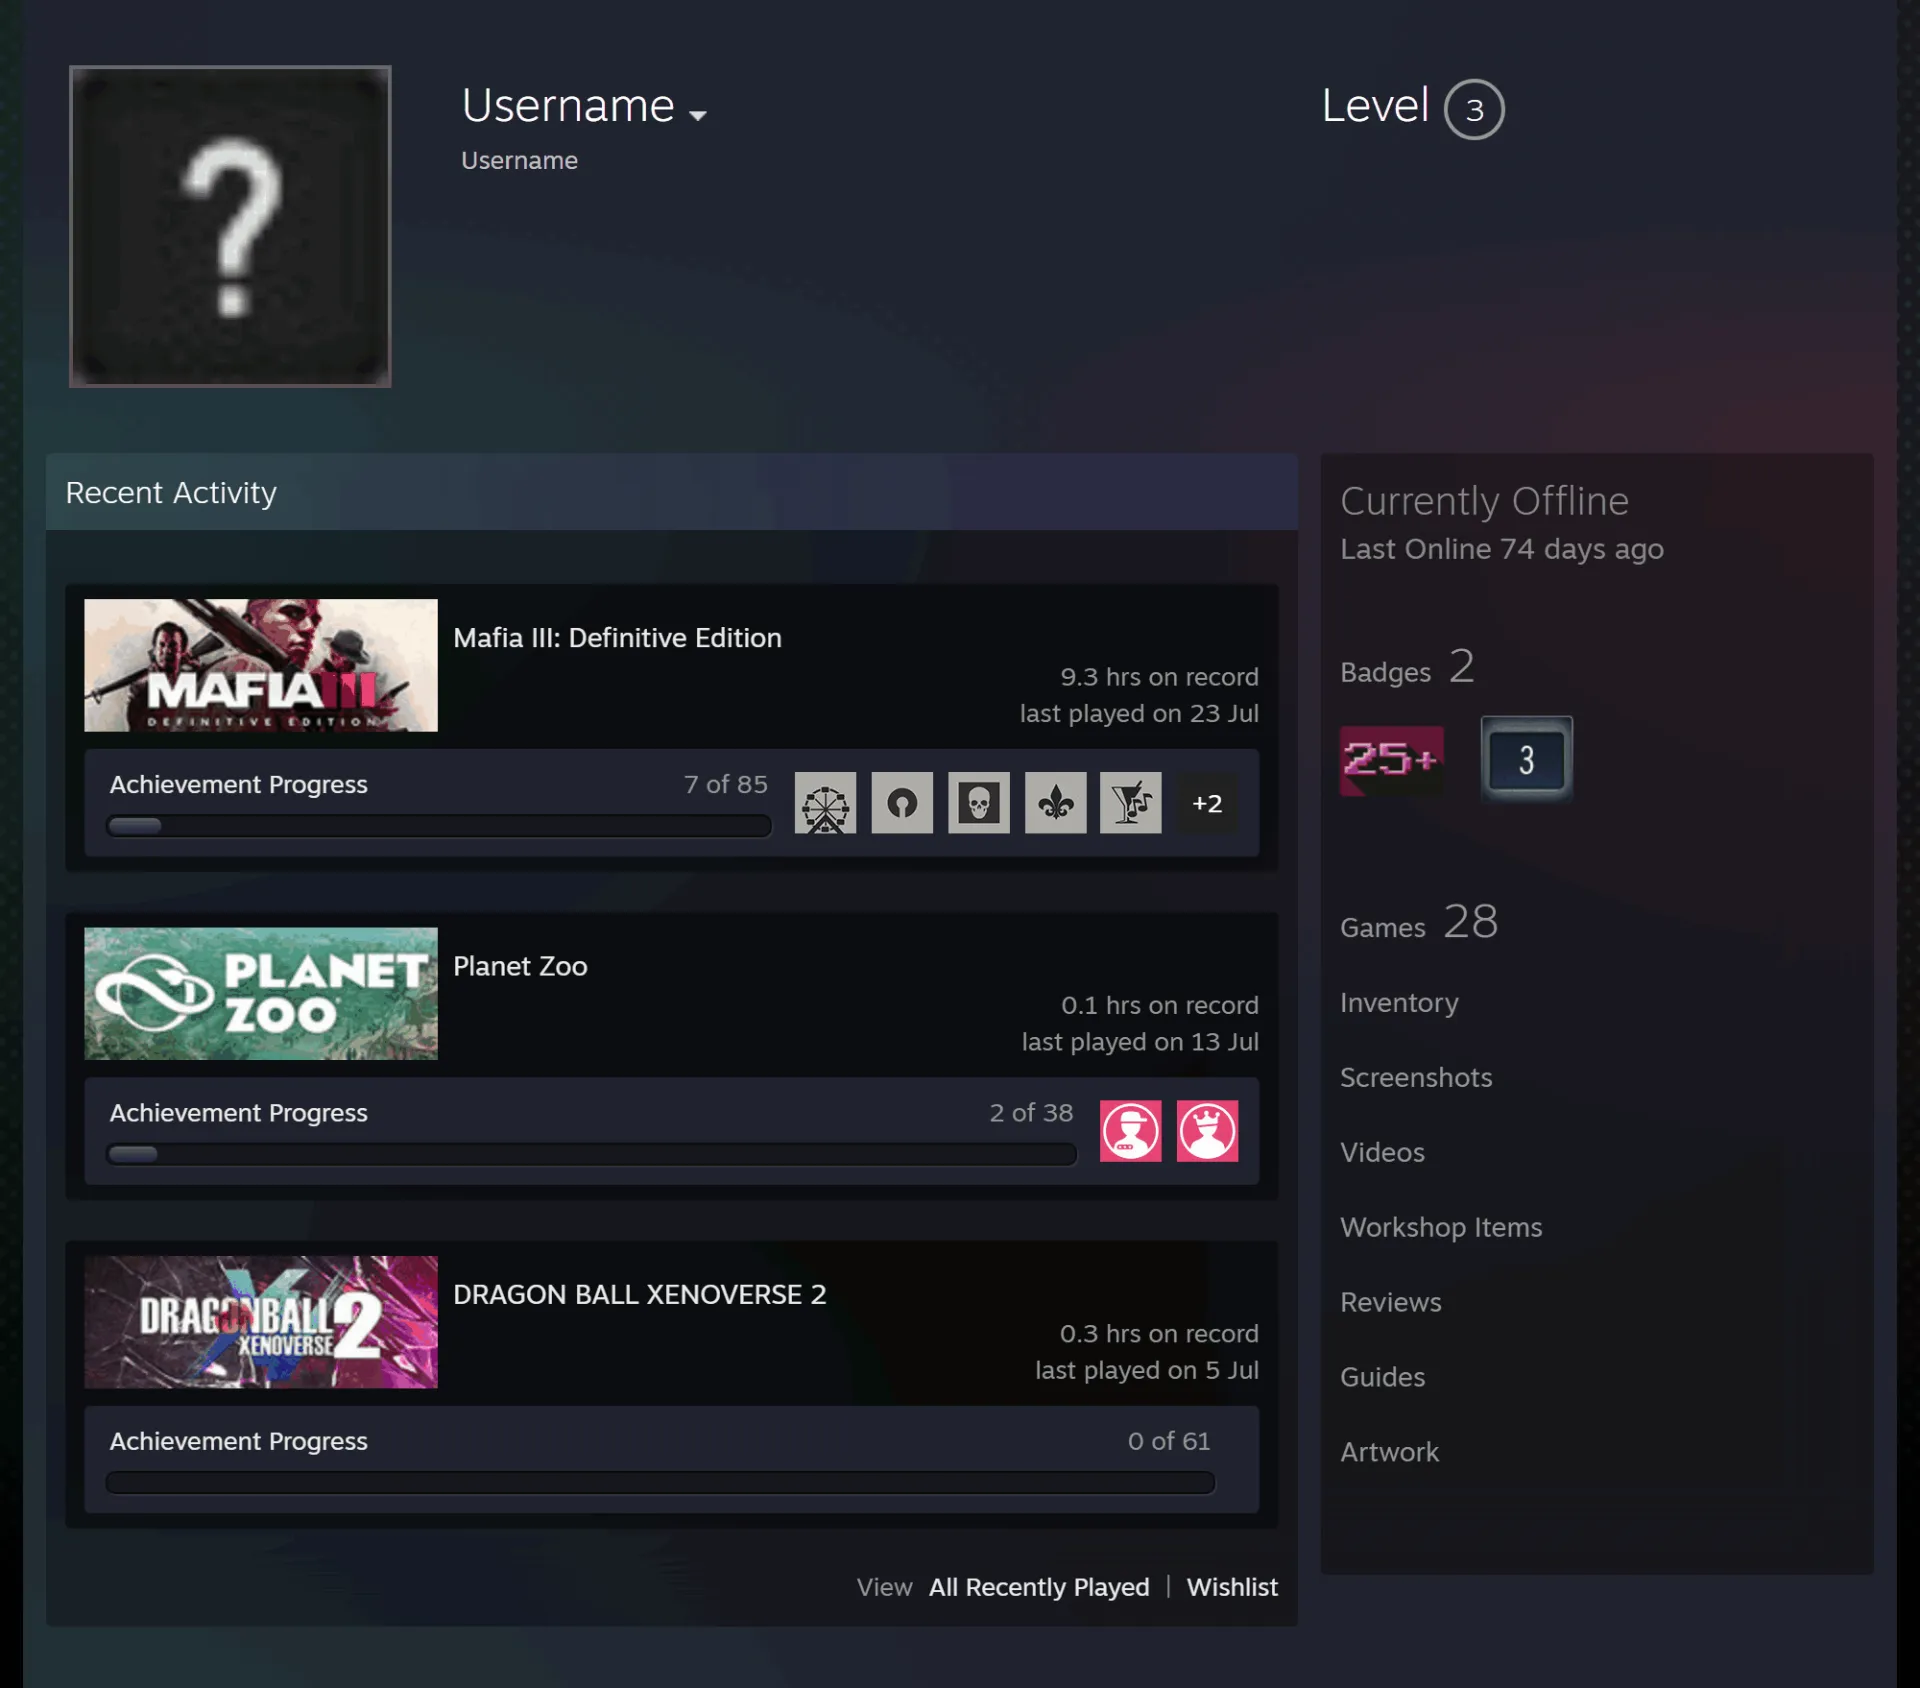Click the cocktail glass achievement icon for Mafia III

(x=1131, y=803)
